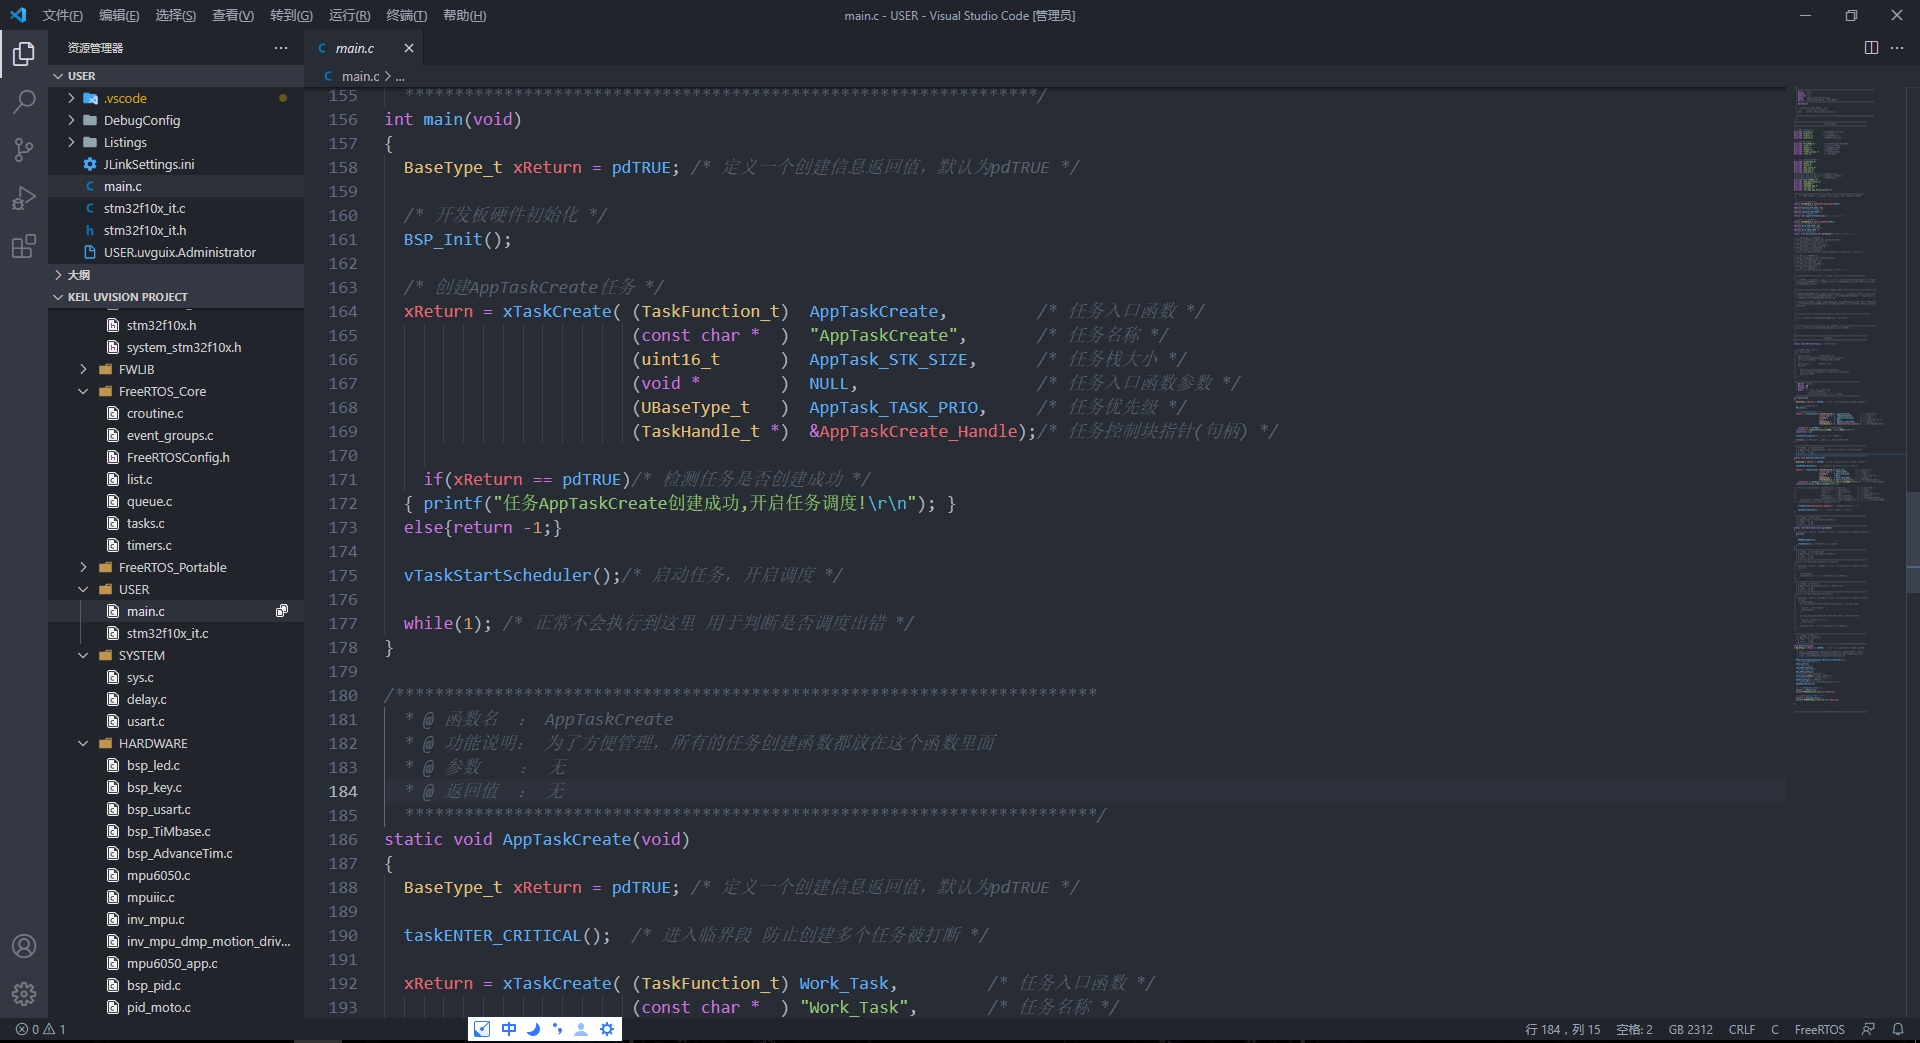
Task: Open the Source Control view
Action: point(24,149)
